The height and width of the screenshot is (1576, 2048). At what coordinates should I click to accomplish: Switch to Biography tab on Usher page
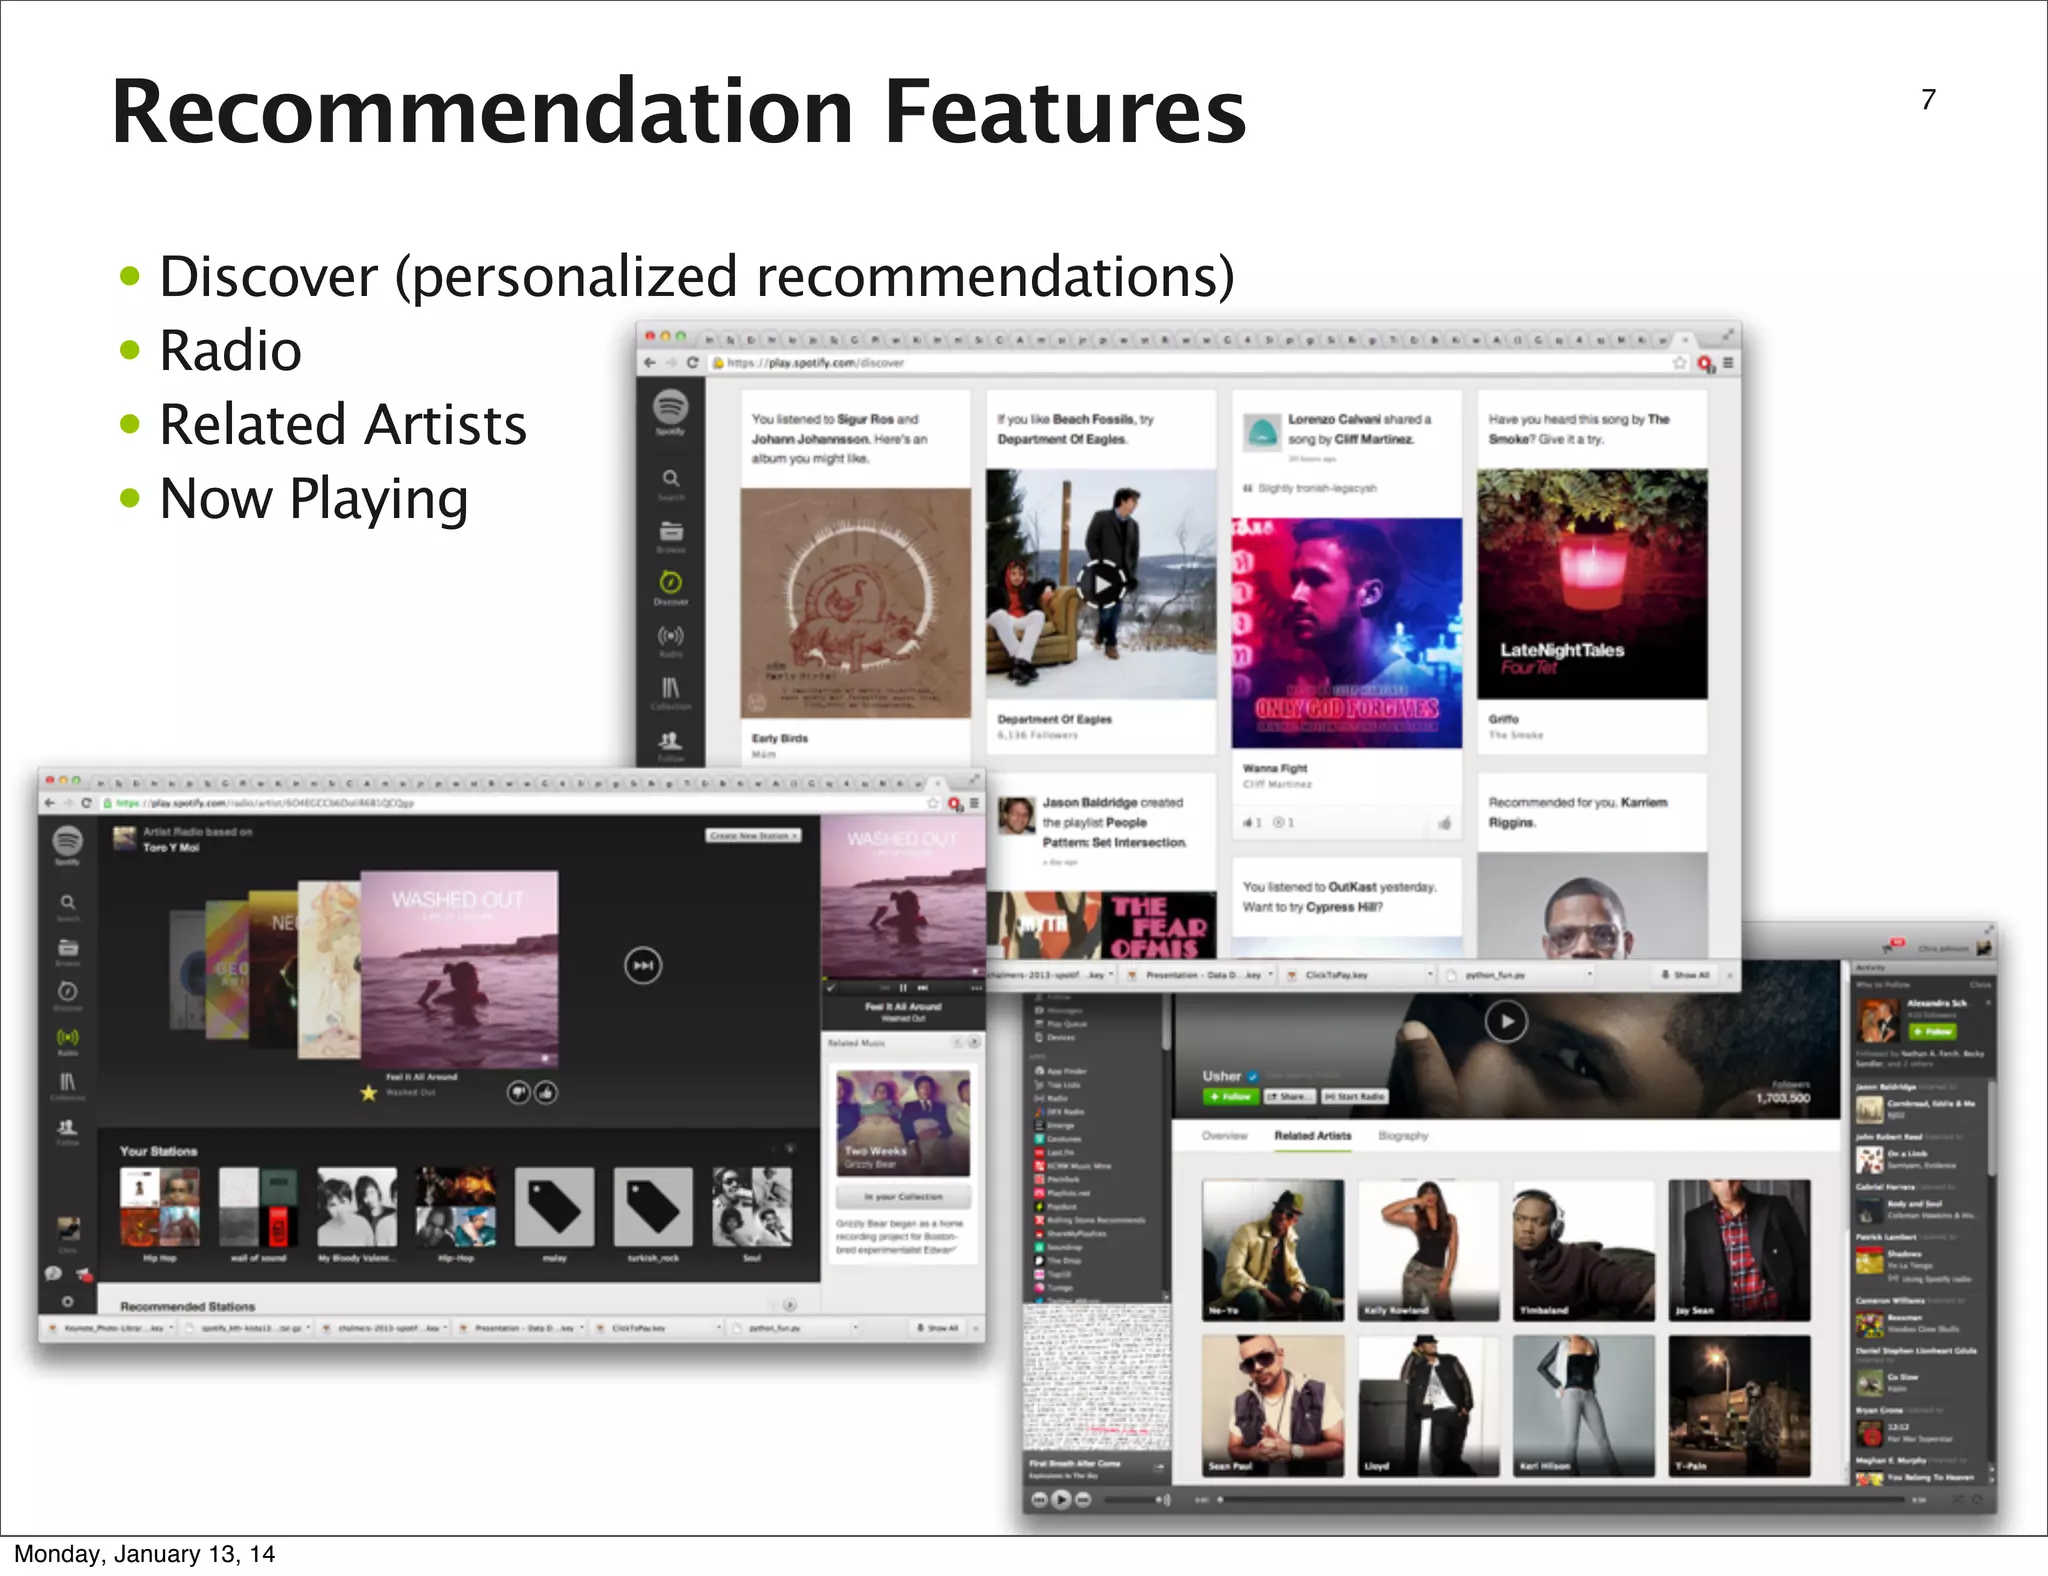pos(1403,1136)
